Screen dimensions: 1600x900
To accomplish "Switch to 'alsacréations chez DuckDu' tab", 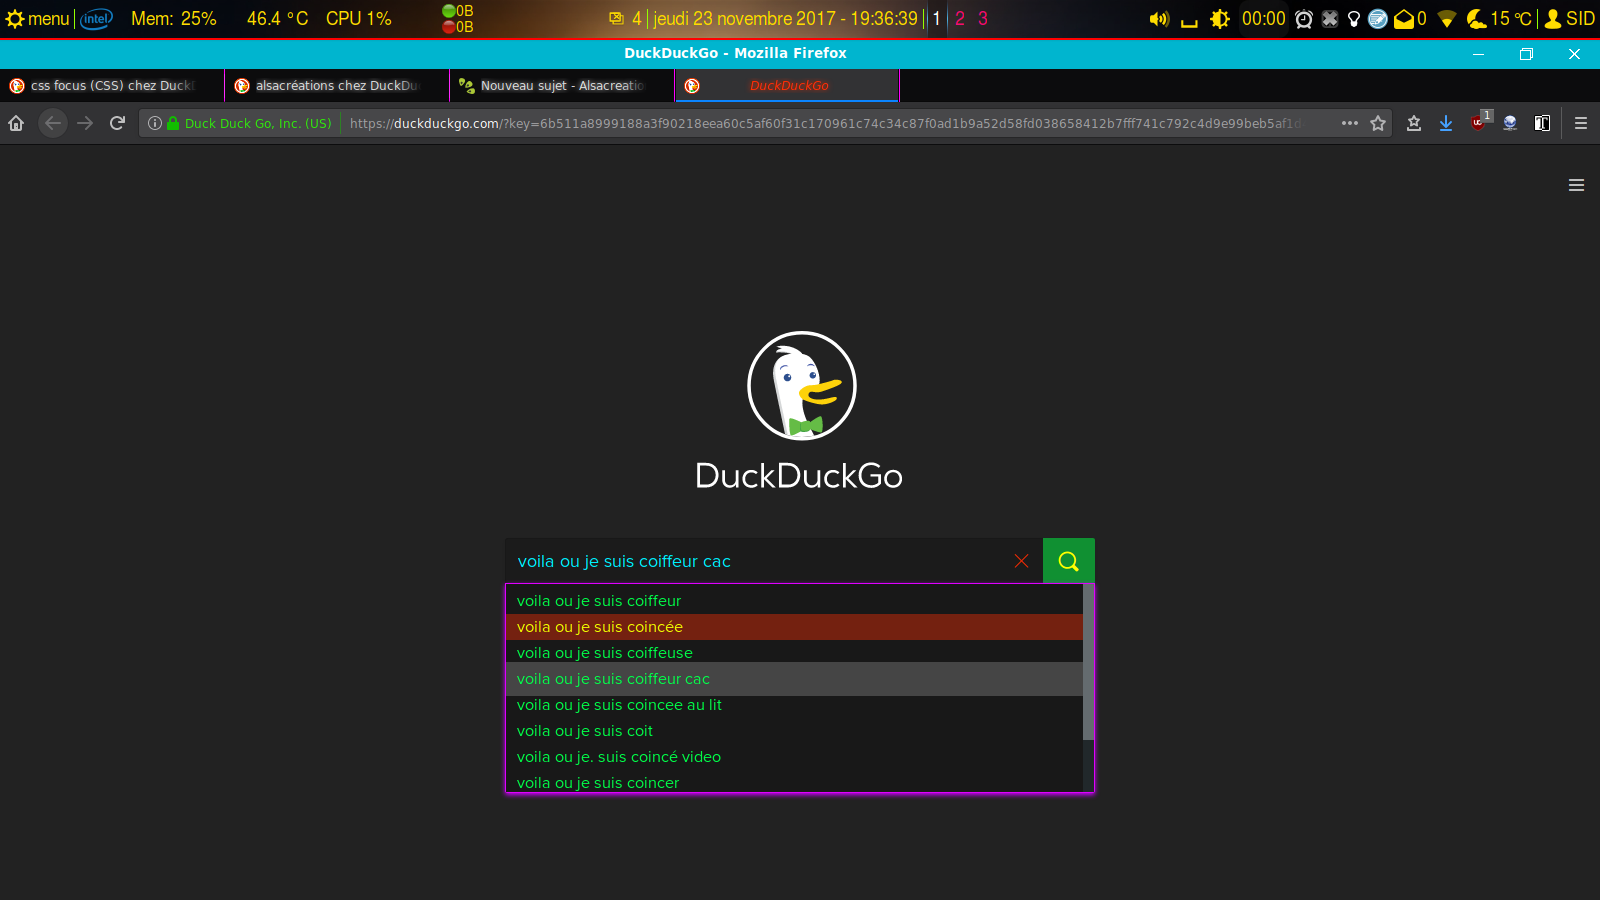I will 337,85.
